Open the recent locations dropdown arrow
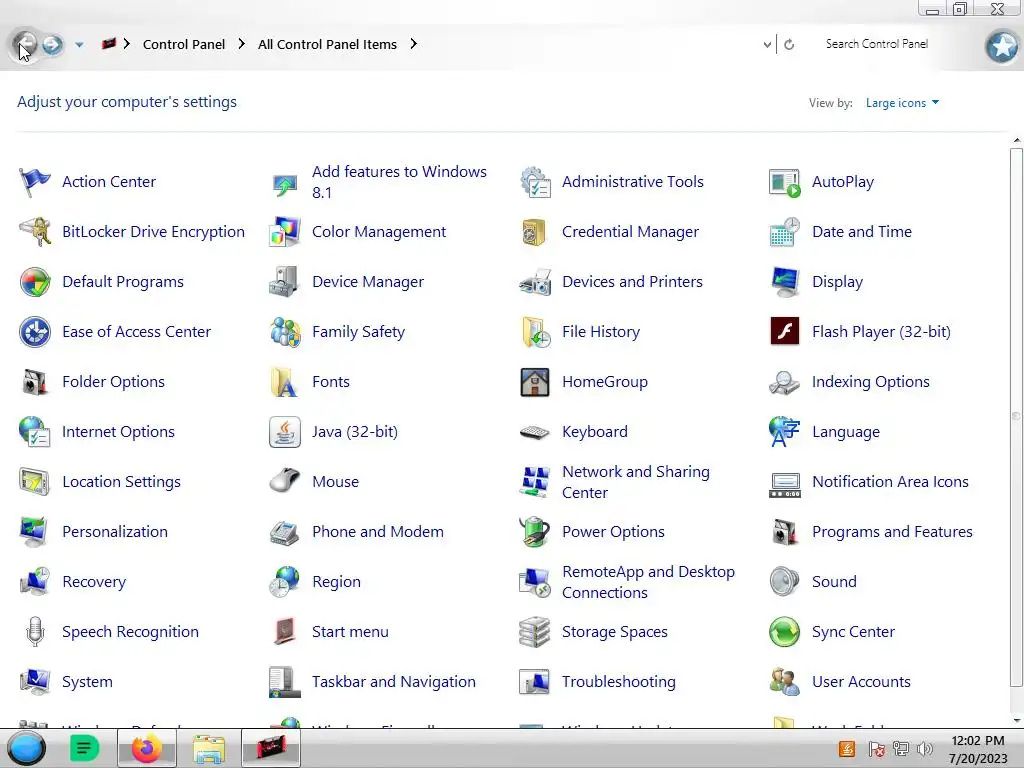 pyautogui.click(x=79, y=44)
